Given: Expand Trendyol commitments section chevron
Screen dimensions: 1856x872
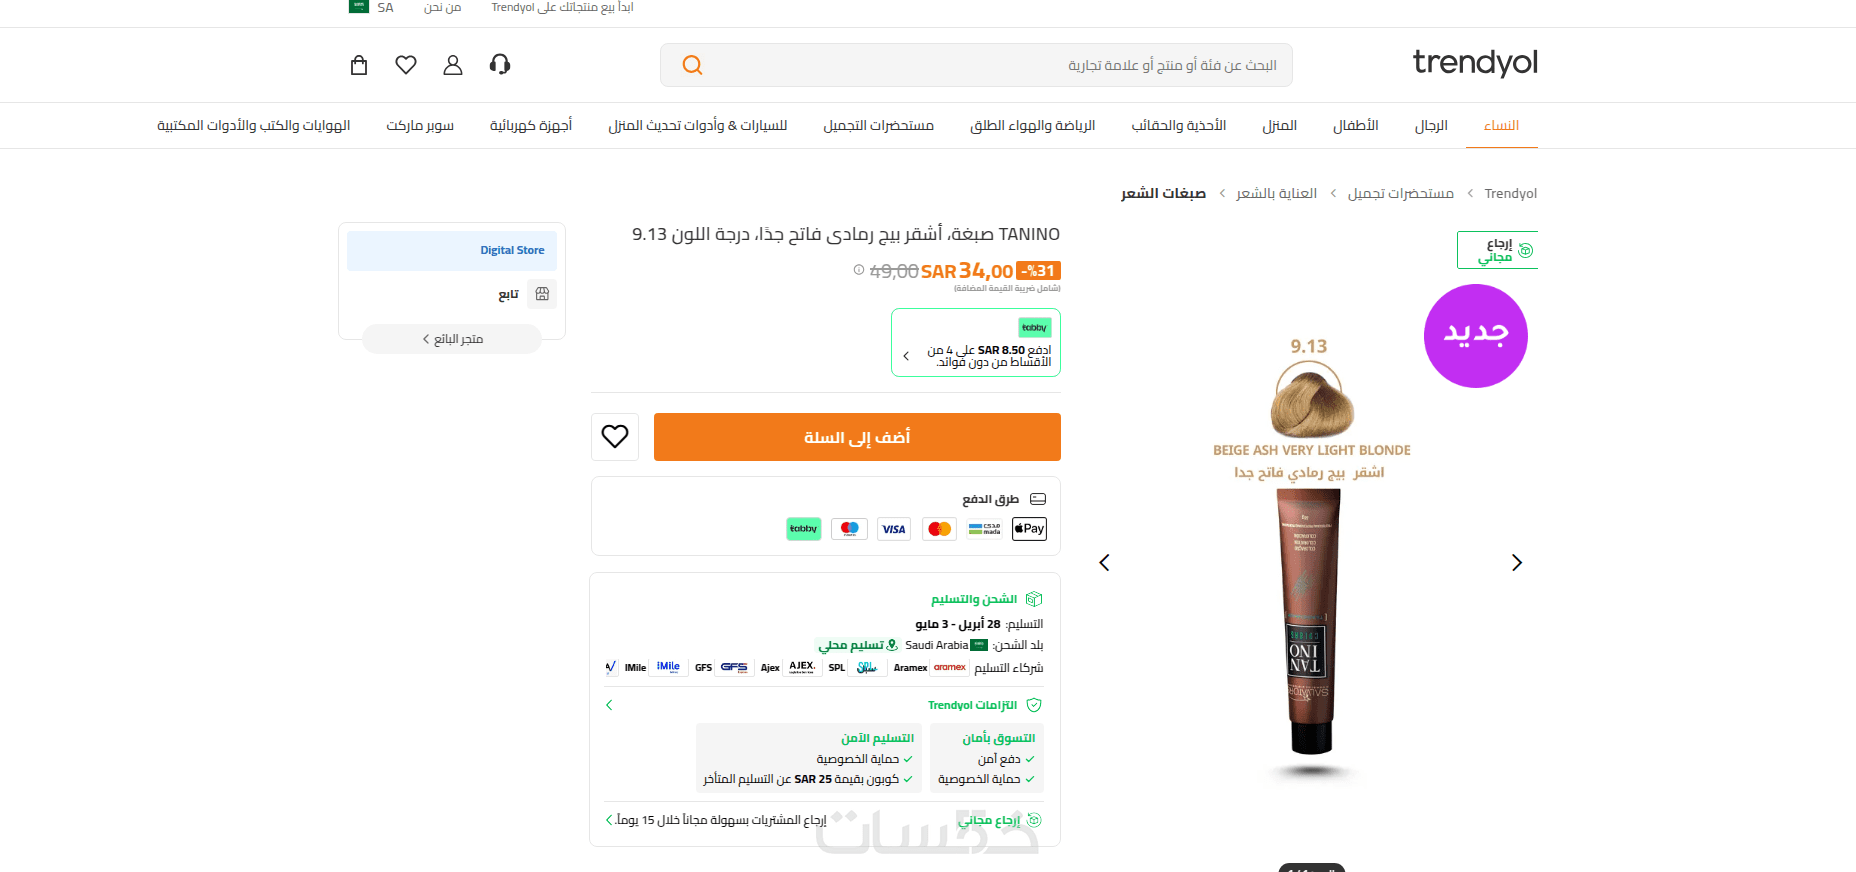Looking at the screenshot, I should [609, 706].
